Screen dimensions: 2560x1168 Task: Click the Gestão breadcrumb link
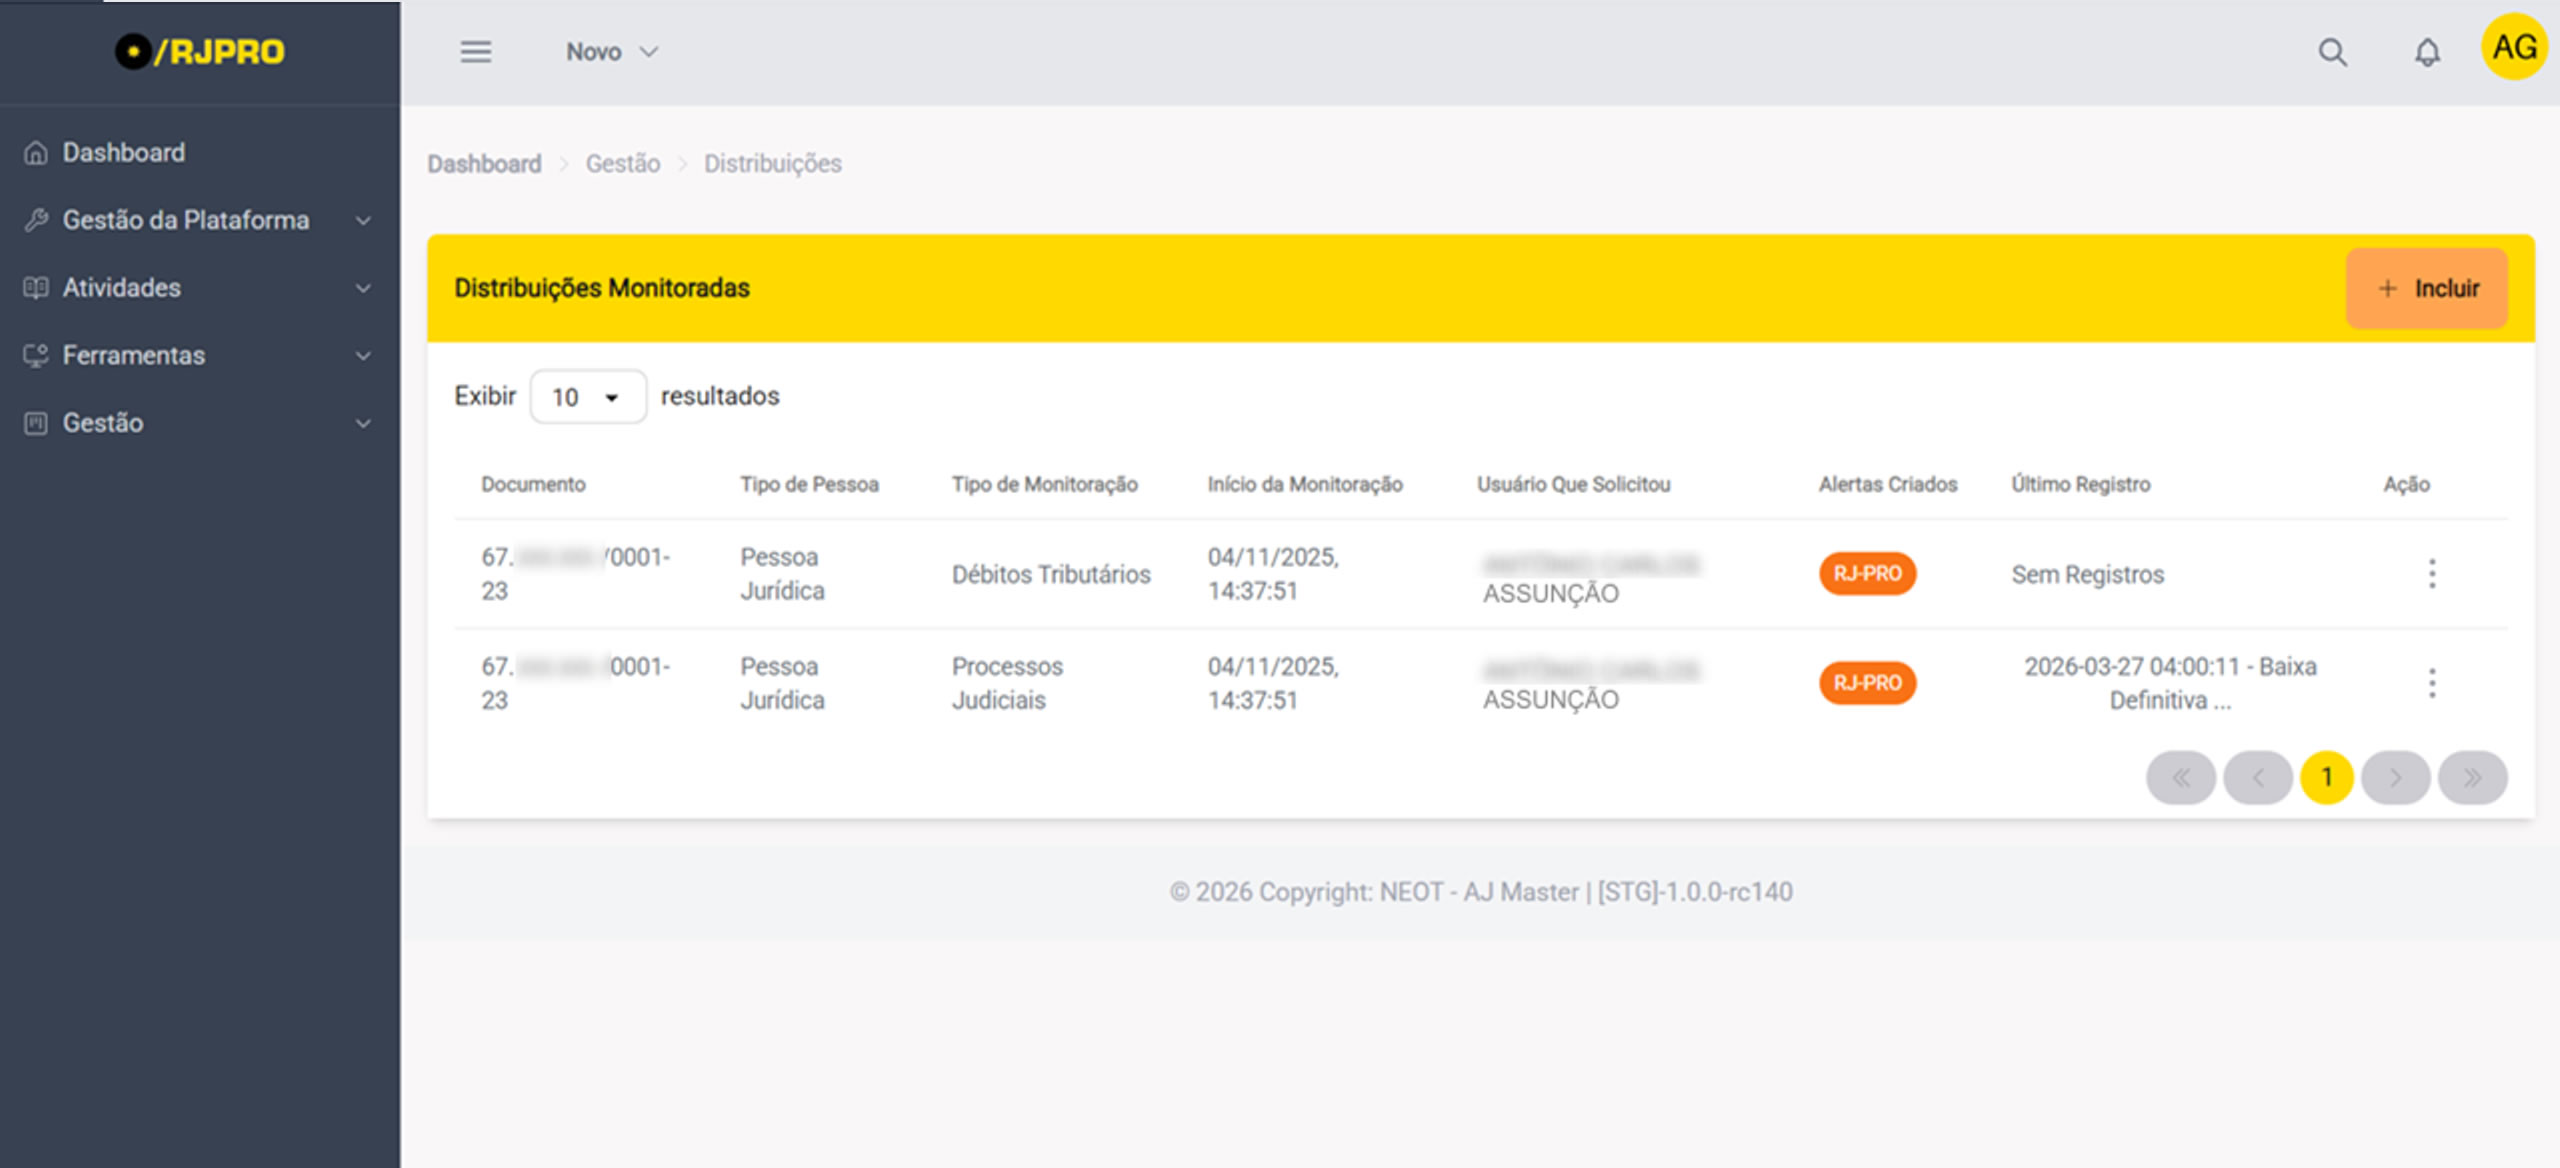tap(622, 164)
